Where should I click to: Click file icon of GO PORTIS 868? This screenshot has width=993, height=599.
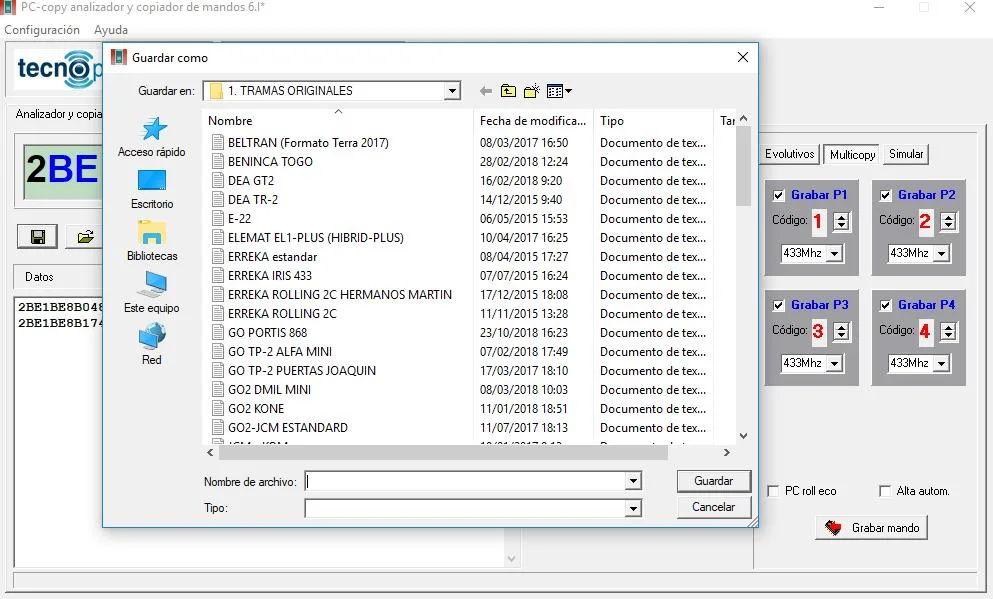pos(218,332)
